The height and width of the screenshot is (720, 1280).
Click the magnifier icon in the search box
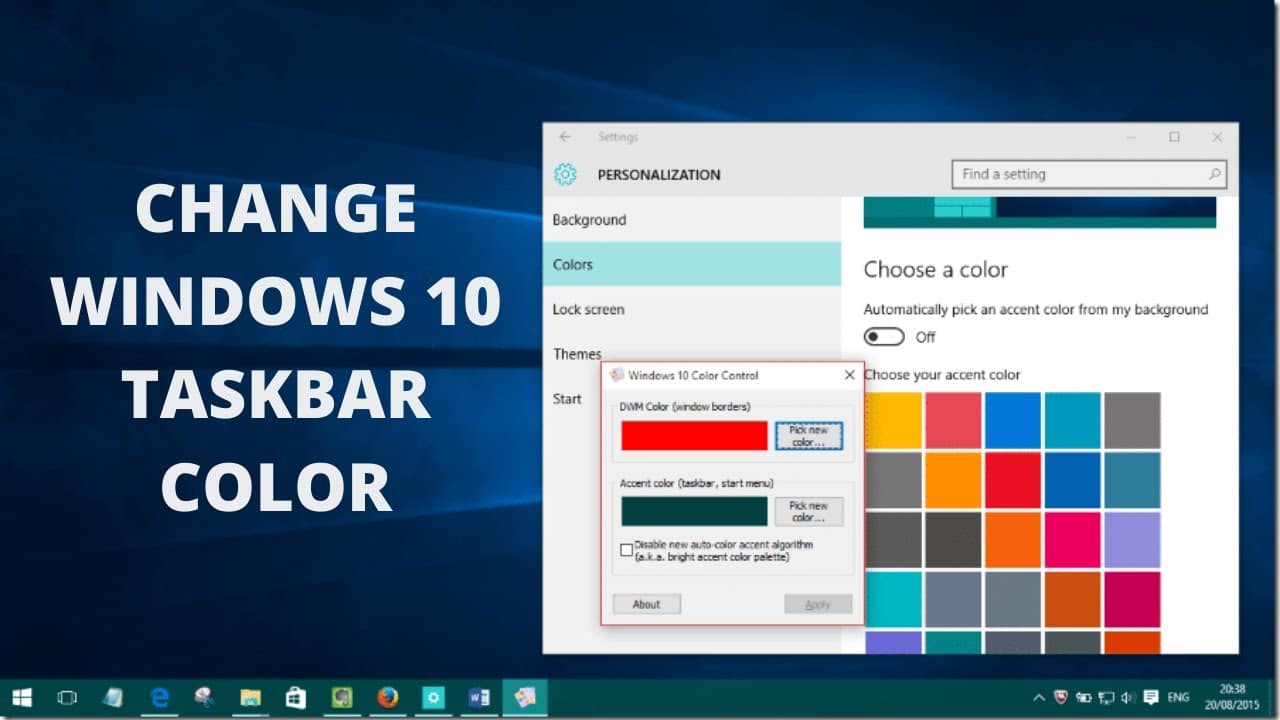[1214, 174]
